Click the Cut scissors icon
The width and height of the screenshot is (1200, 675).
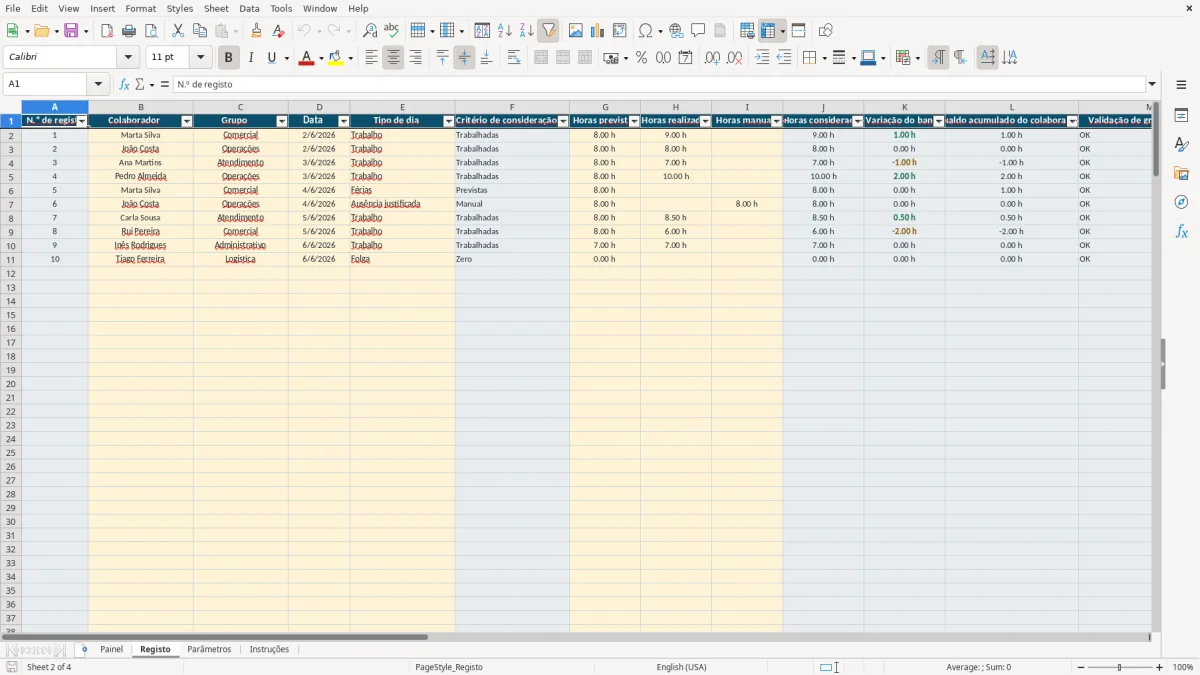(178, 31)
